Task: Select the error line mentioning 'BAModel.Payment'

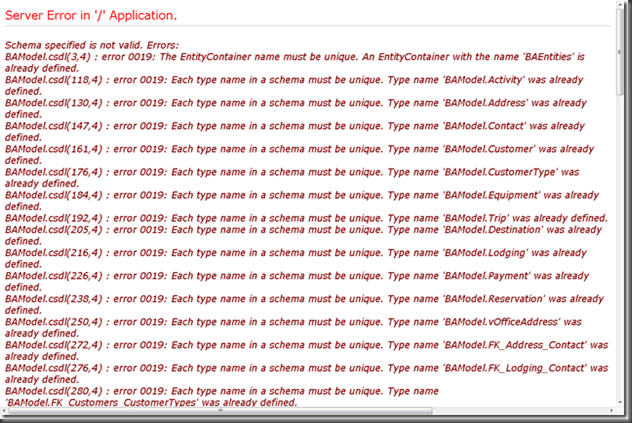Action: click(x=297, y=281)
